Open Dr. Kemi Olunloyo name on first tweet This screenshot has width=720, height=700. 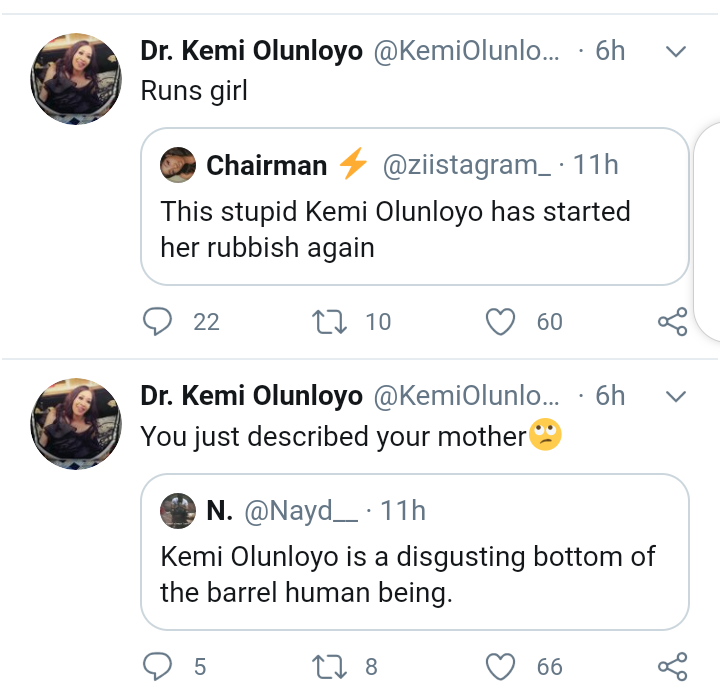click(251, 52)
